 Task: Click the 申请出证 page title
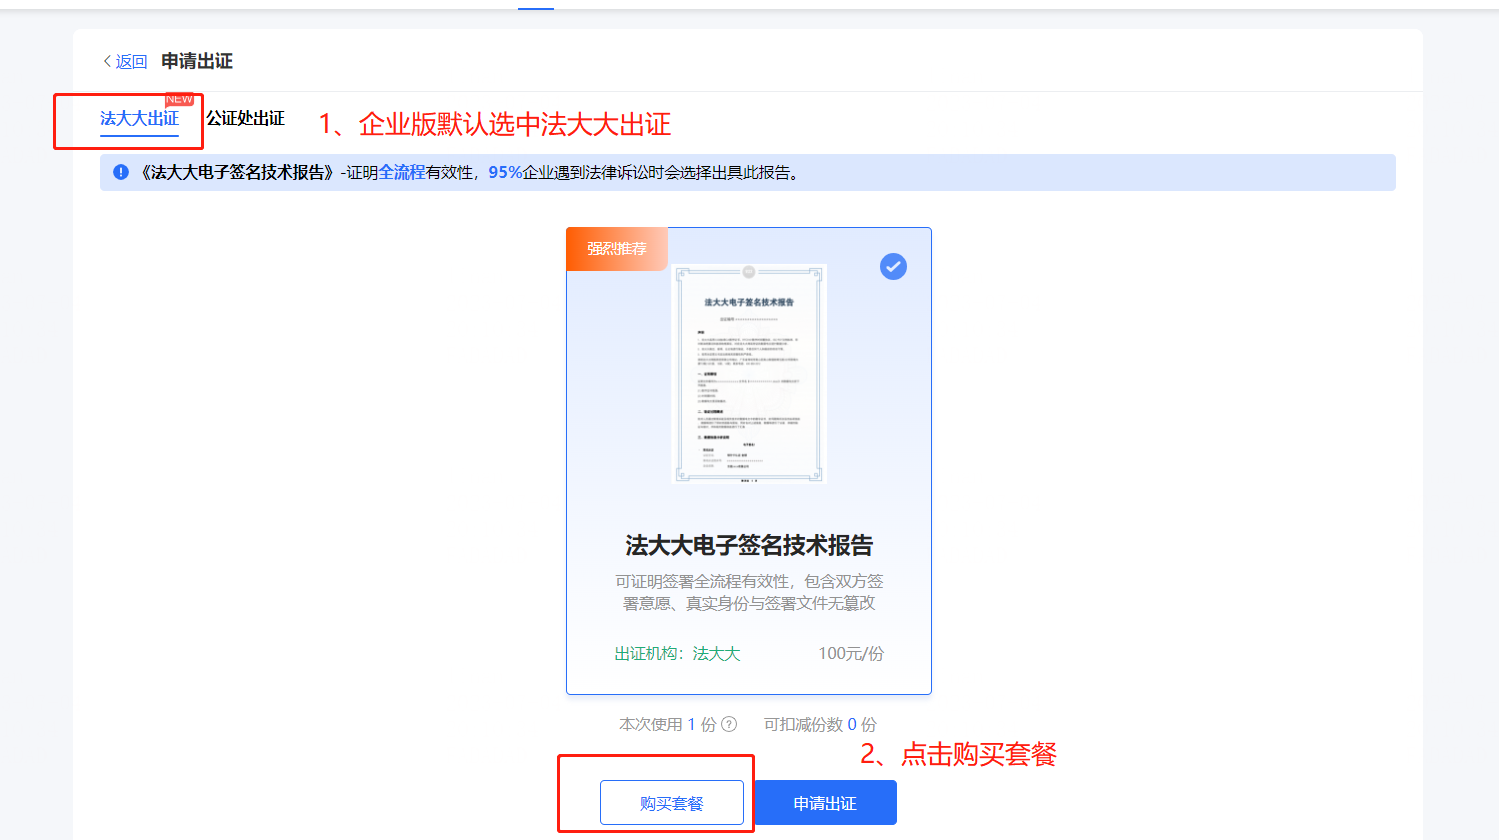[197, 62]
